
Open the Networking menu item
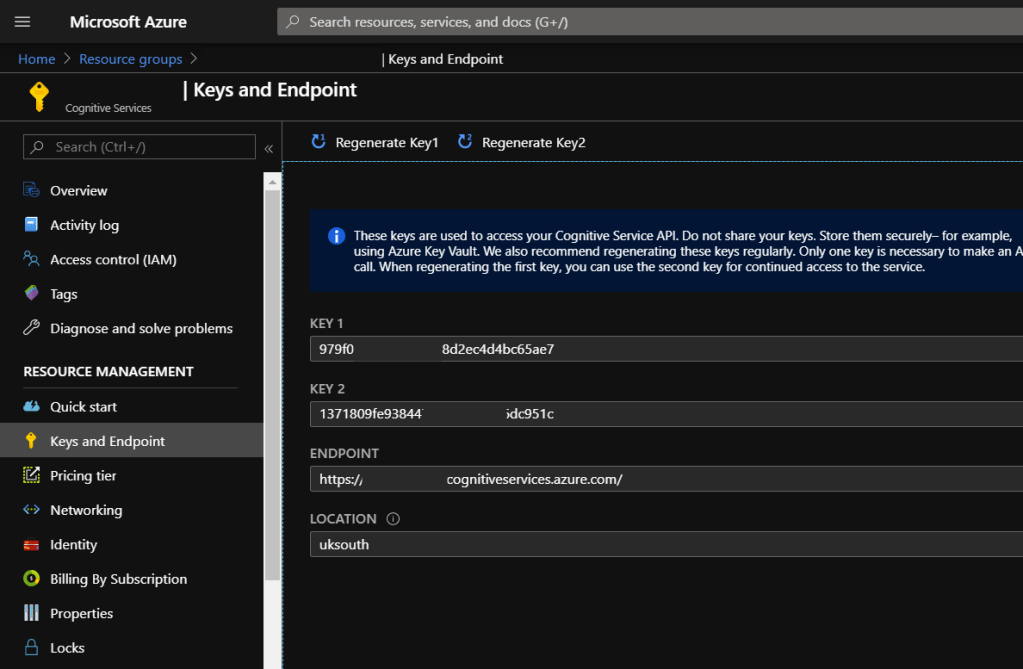click(x=86, y=510)
